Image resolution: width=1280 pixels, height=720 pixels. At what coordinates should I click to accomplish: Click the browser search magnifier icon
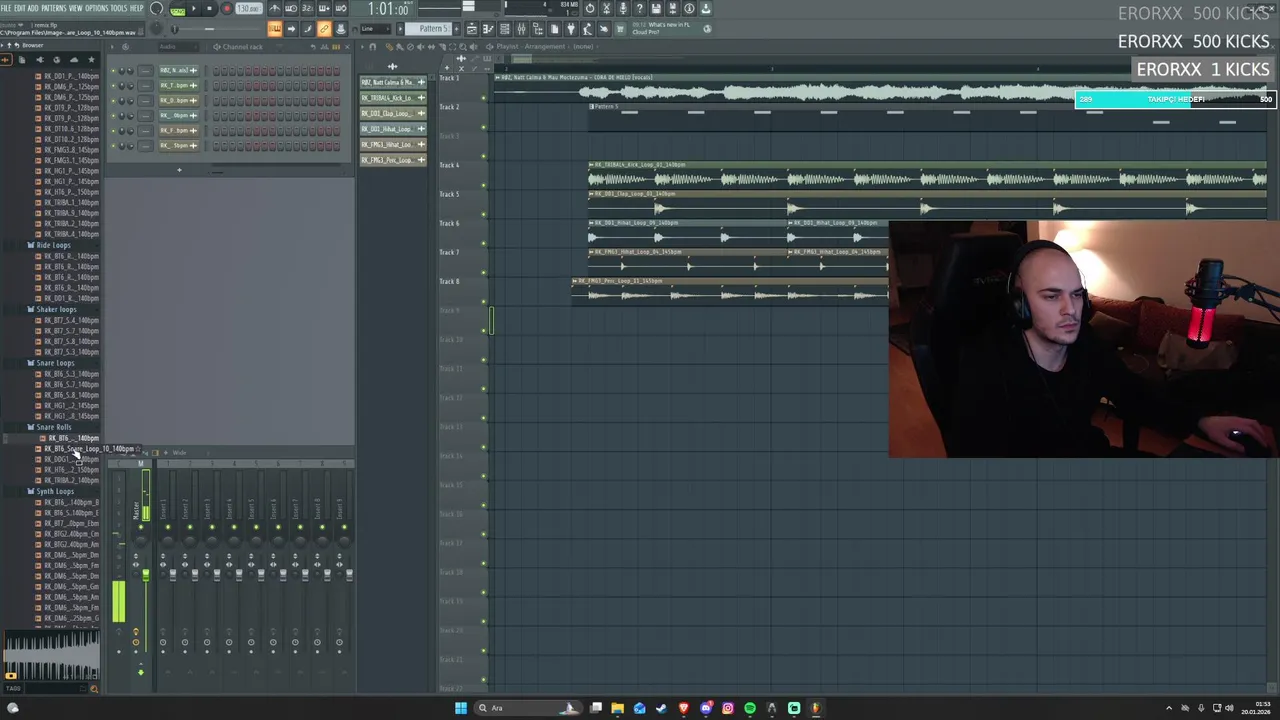coord(95,688)
